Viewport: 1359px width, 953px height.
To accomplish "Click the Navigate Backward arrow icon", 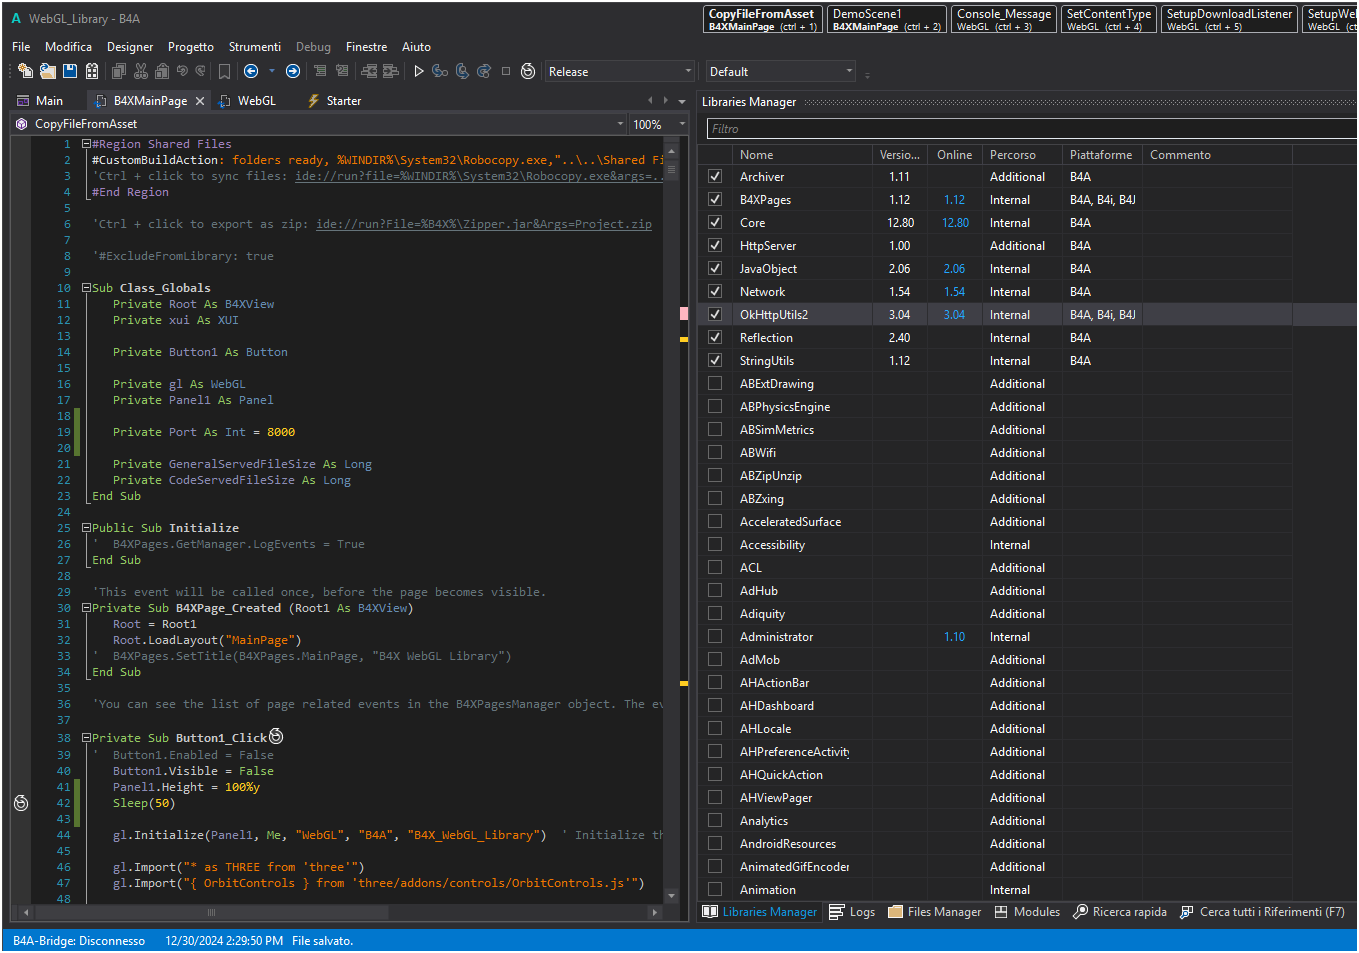I will tap(251, 71).
